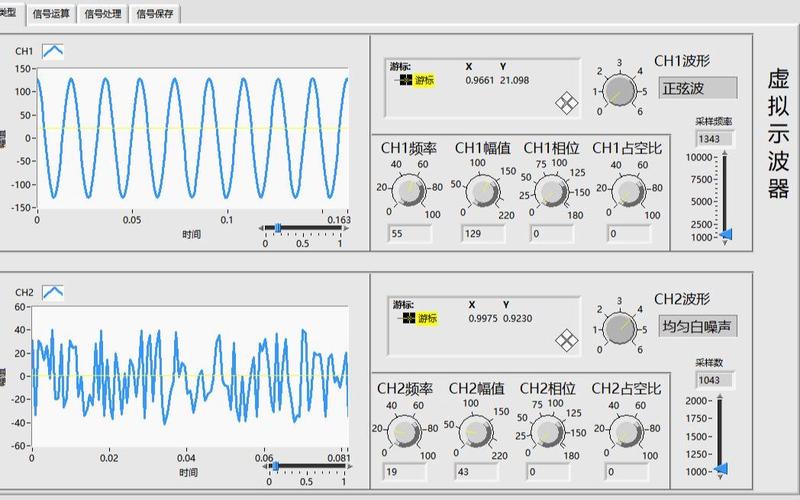The image size is (800, 500).
Task: Click the CH1占空比 knob
Action: [x=628, y=191]
